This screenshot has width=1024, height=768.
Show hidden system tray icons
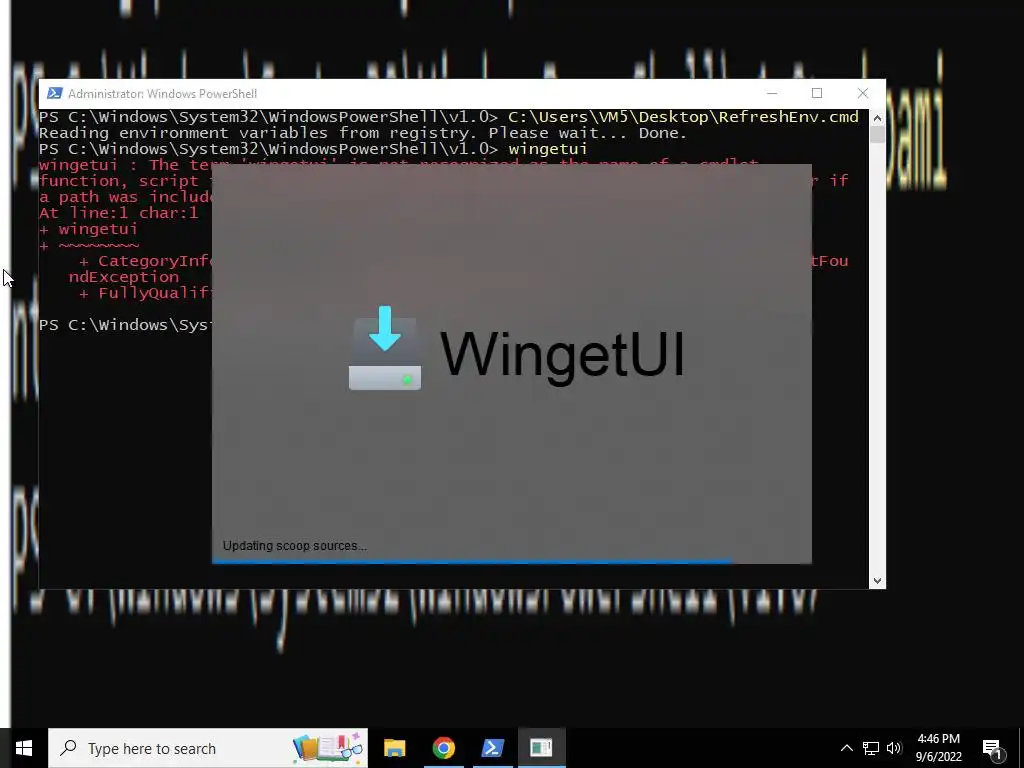pyautogui.click(x=846, y=748)
